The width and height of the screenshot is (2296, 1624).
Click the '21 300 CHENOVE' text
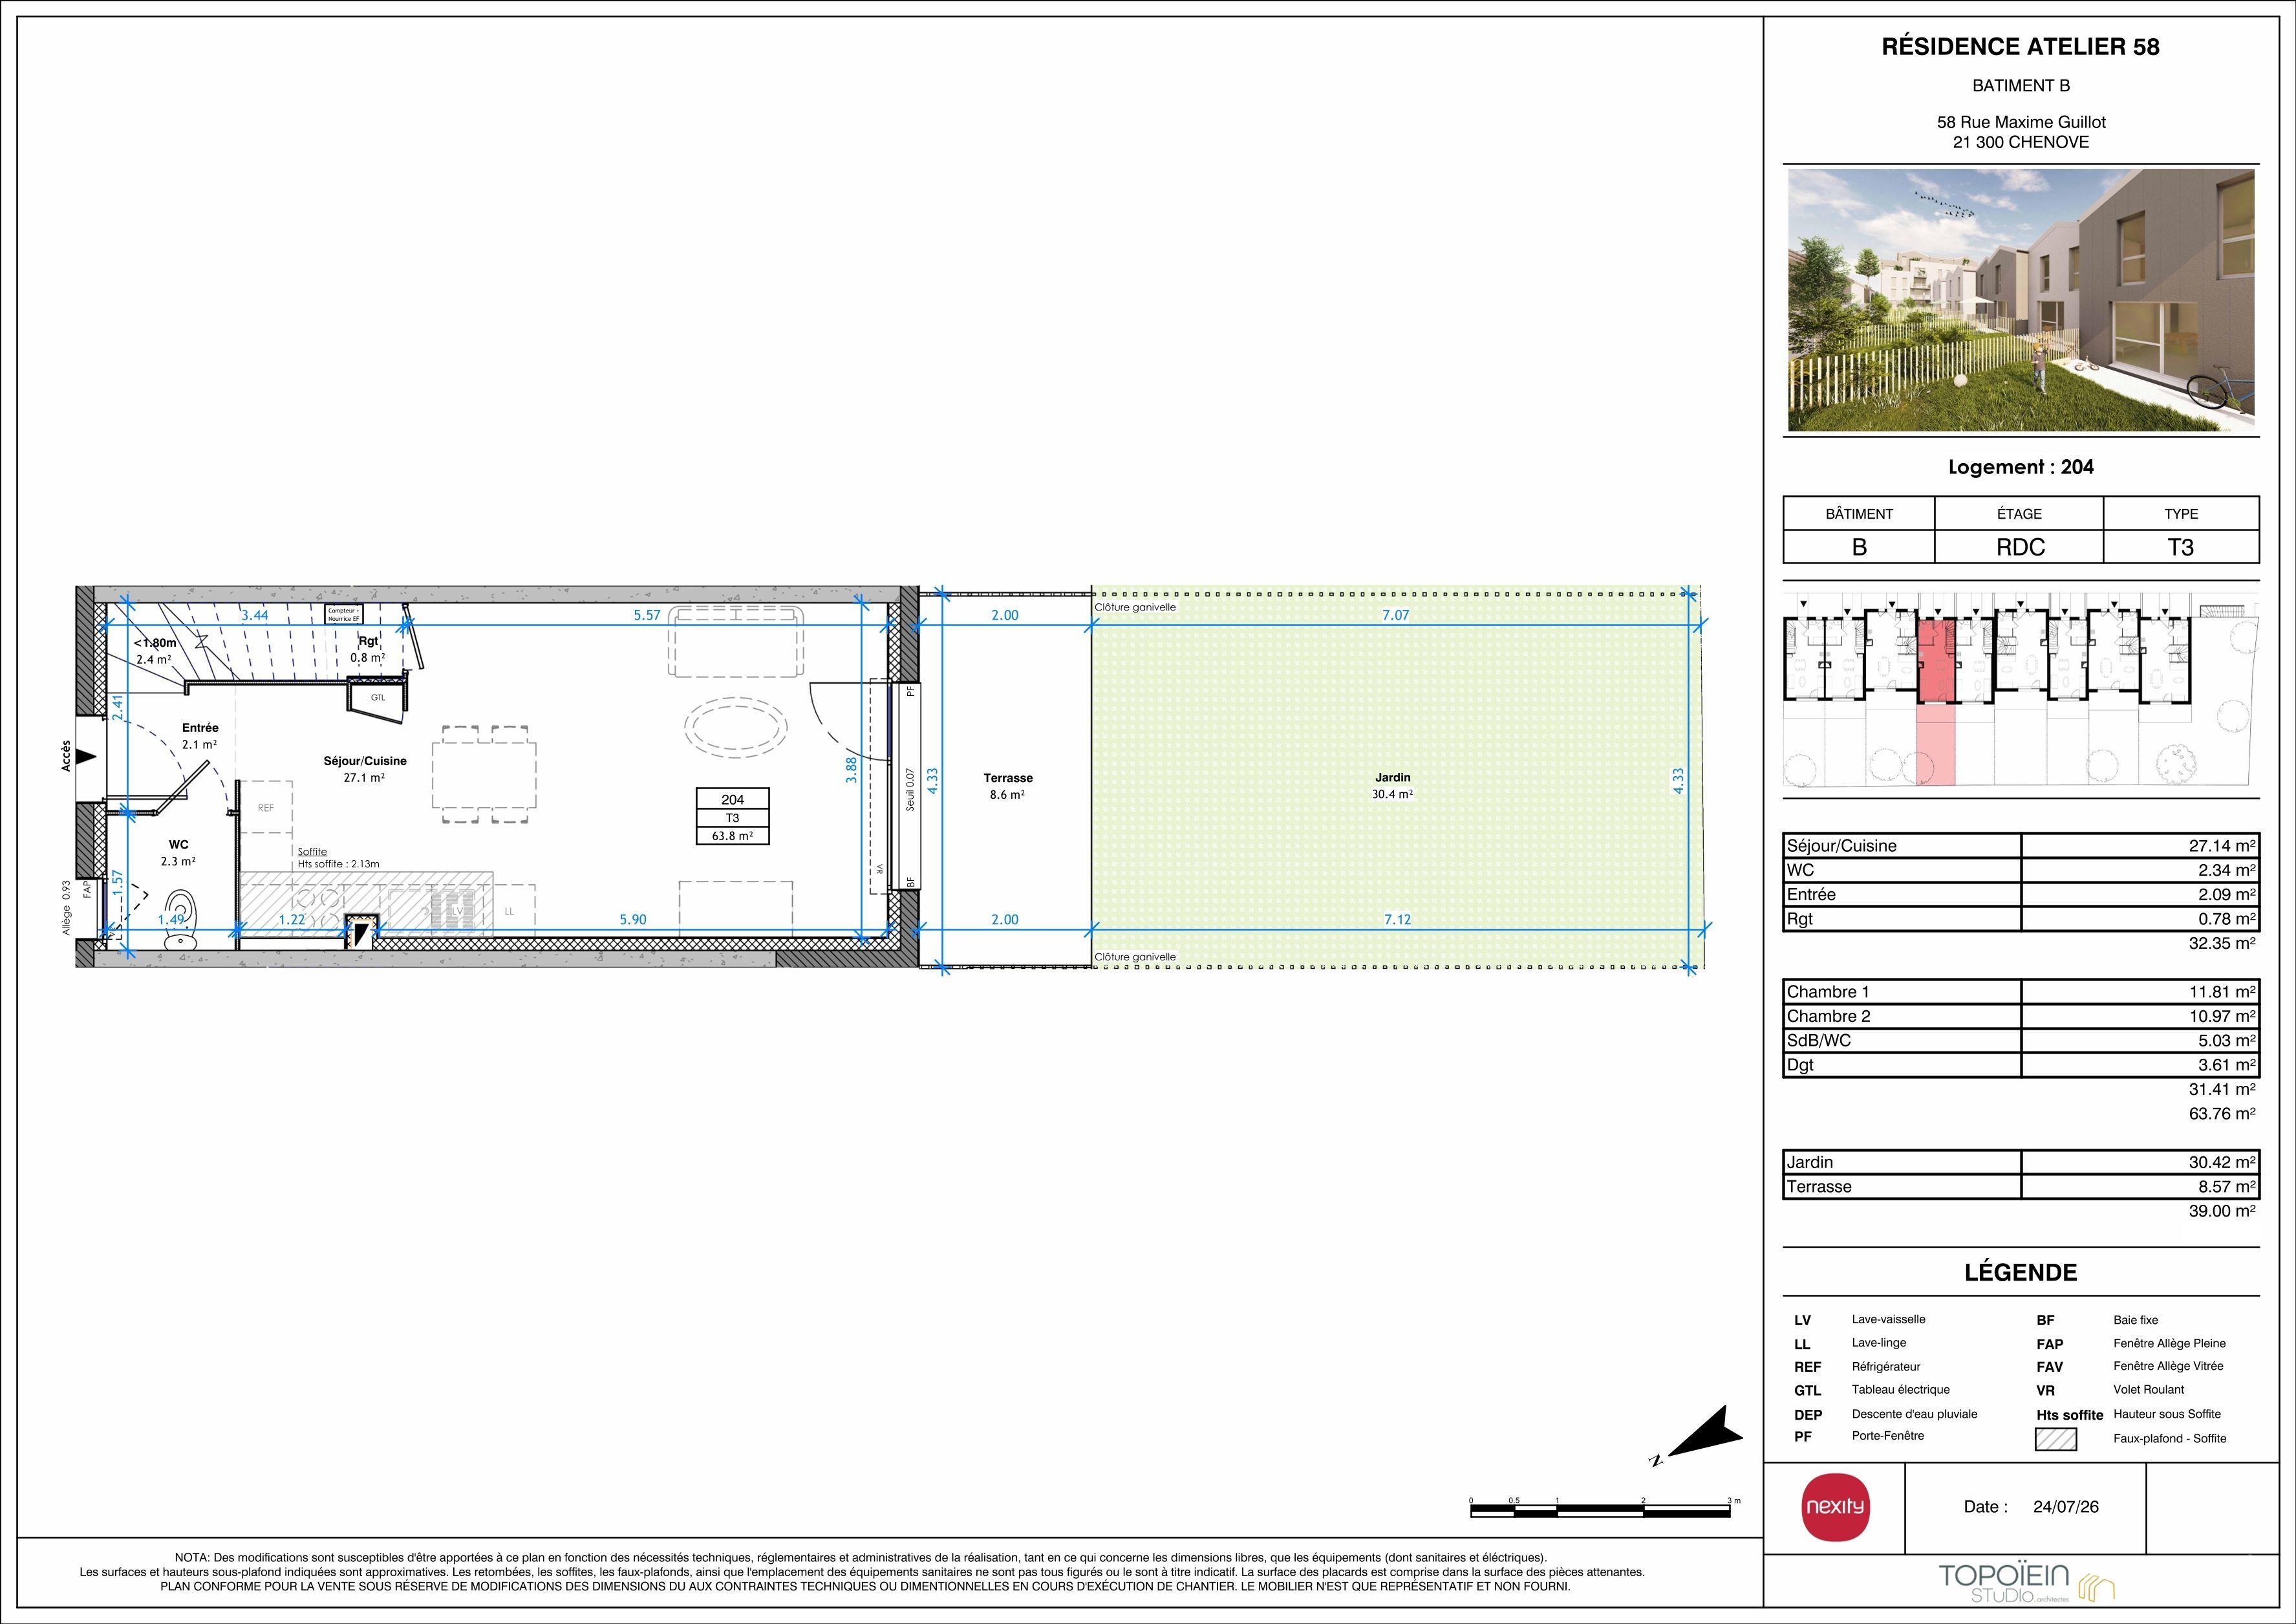[2020, 142]
